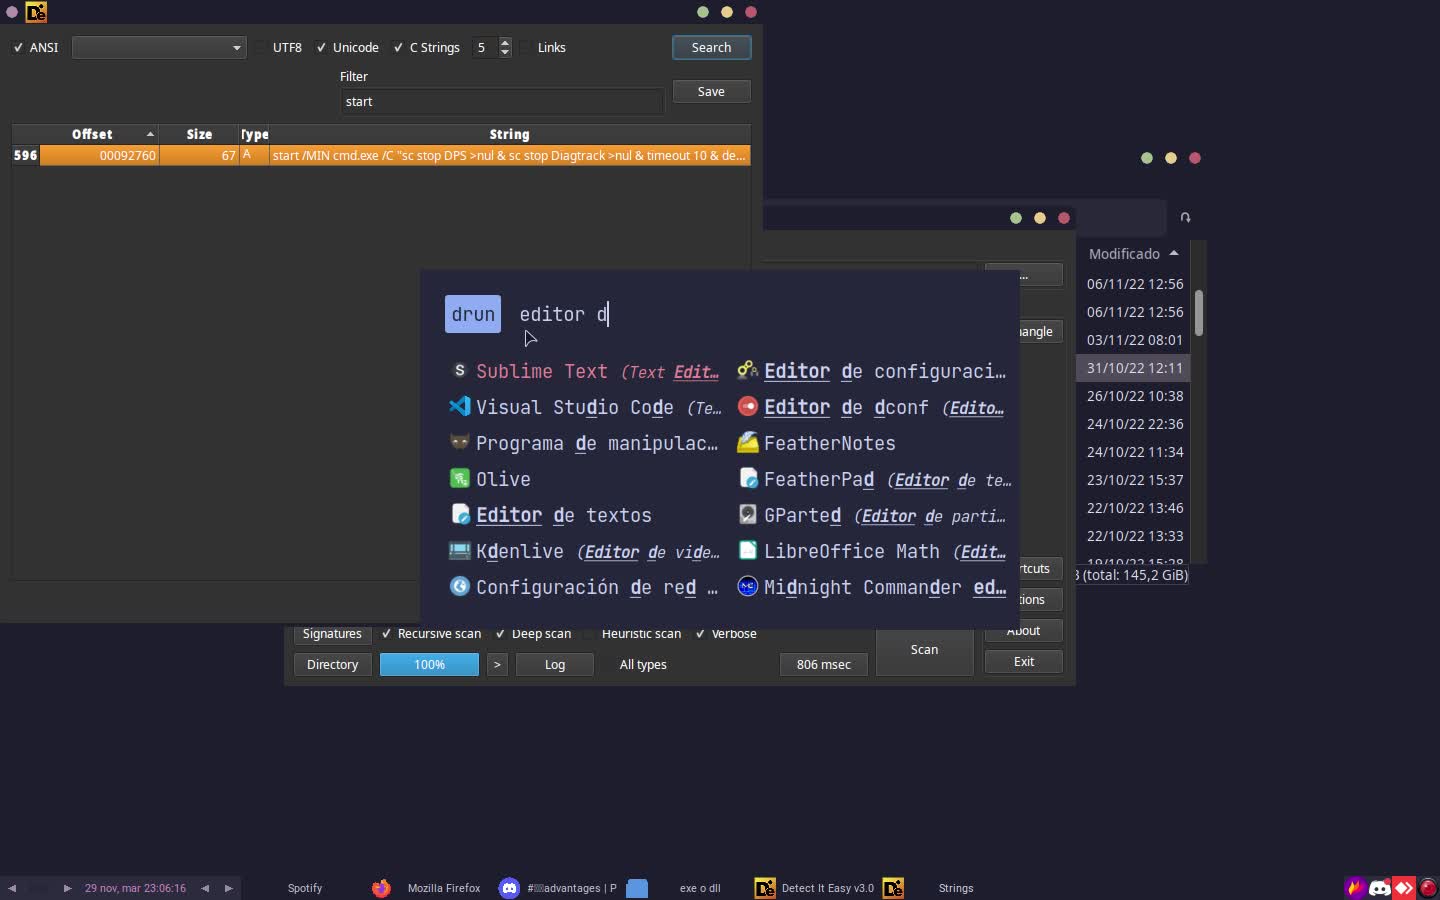Sort by the Modificado column header

1124,254
